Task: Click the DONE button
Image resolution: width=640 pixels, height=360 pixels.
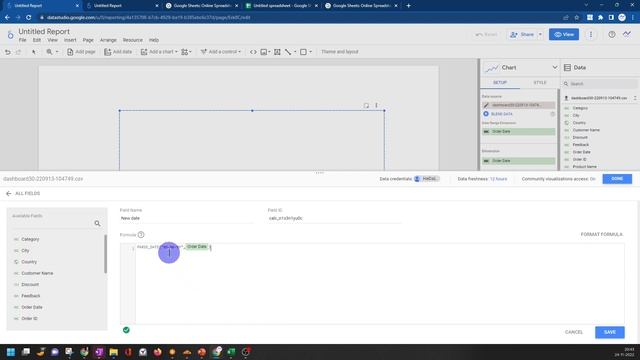Action: click(617, 179)
